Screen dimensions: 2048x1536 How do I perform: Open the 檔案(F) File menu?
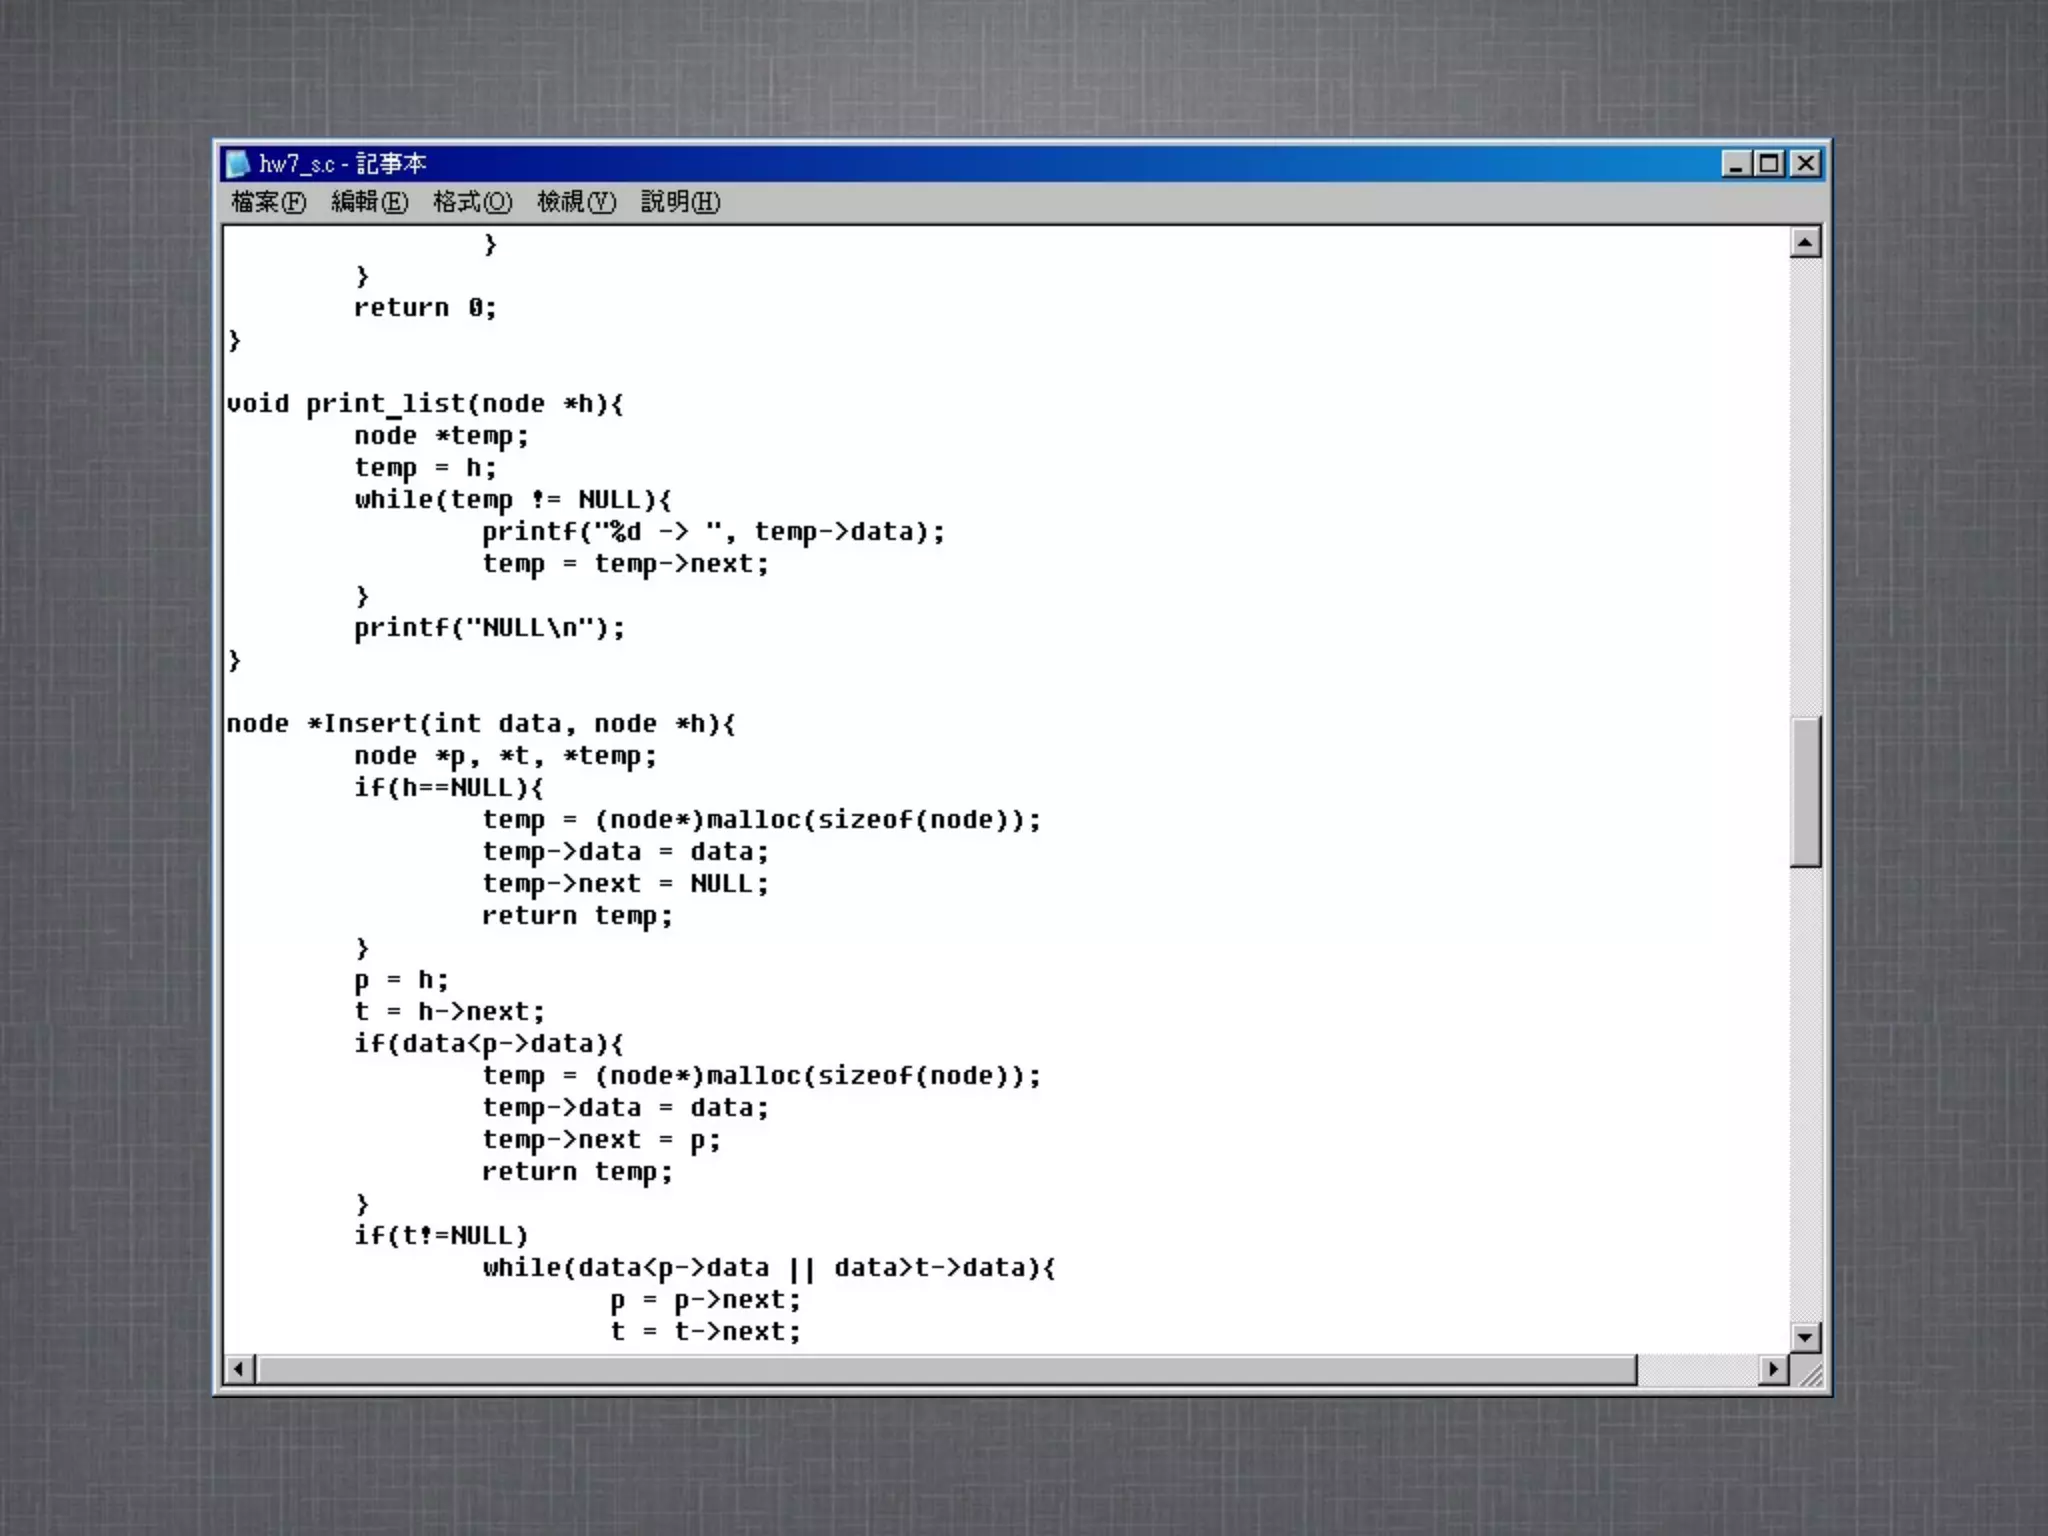pyautogui.click(x=268, y=203)
